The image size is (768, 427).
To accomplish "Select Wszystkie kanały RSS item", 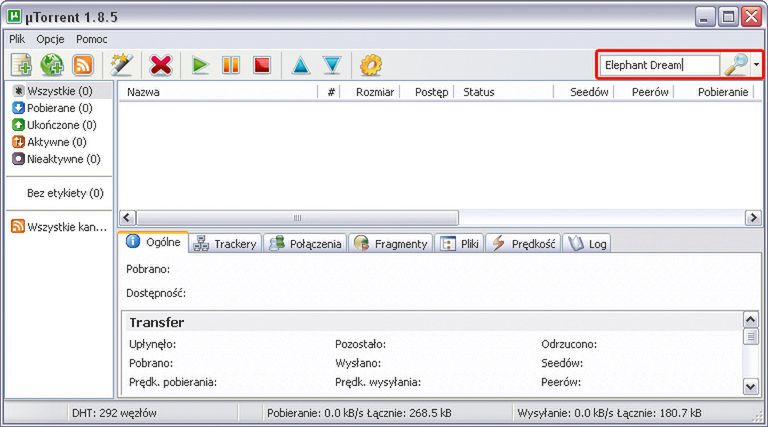I will click(x=59, y=227).
